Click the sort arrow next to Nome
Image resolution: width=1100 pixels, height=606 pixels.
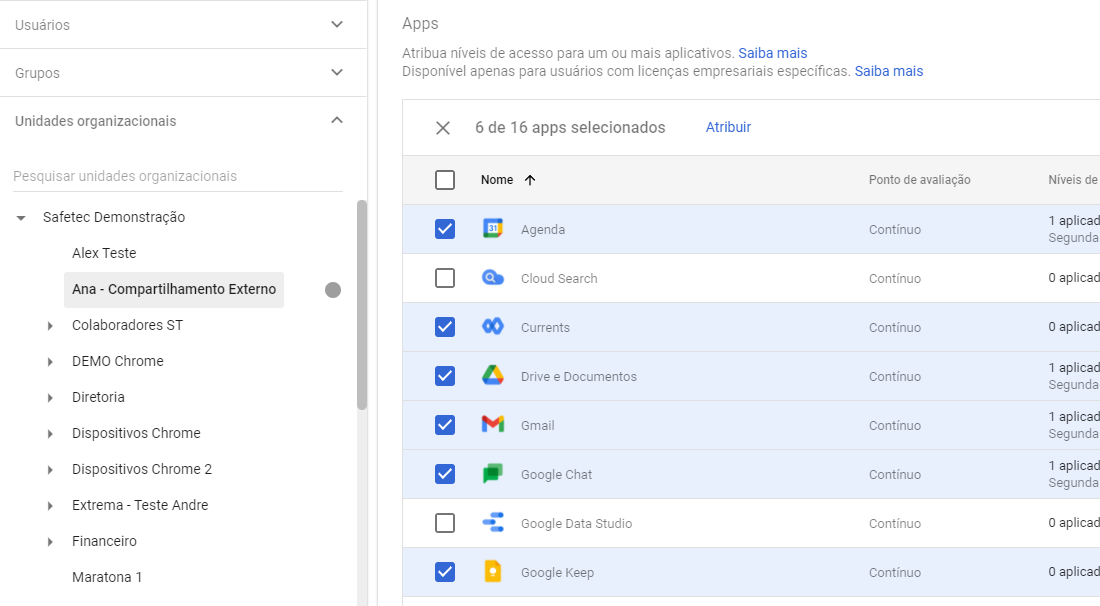(x=530, y=180)
